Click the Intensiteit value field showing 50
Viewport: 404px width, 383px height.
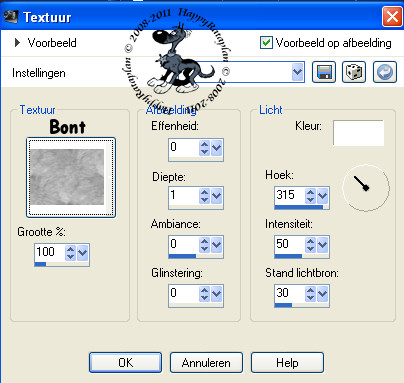tap(290, 244)
